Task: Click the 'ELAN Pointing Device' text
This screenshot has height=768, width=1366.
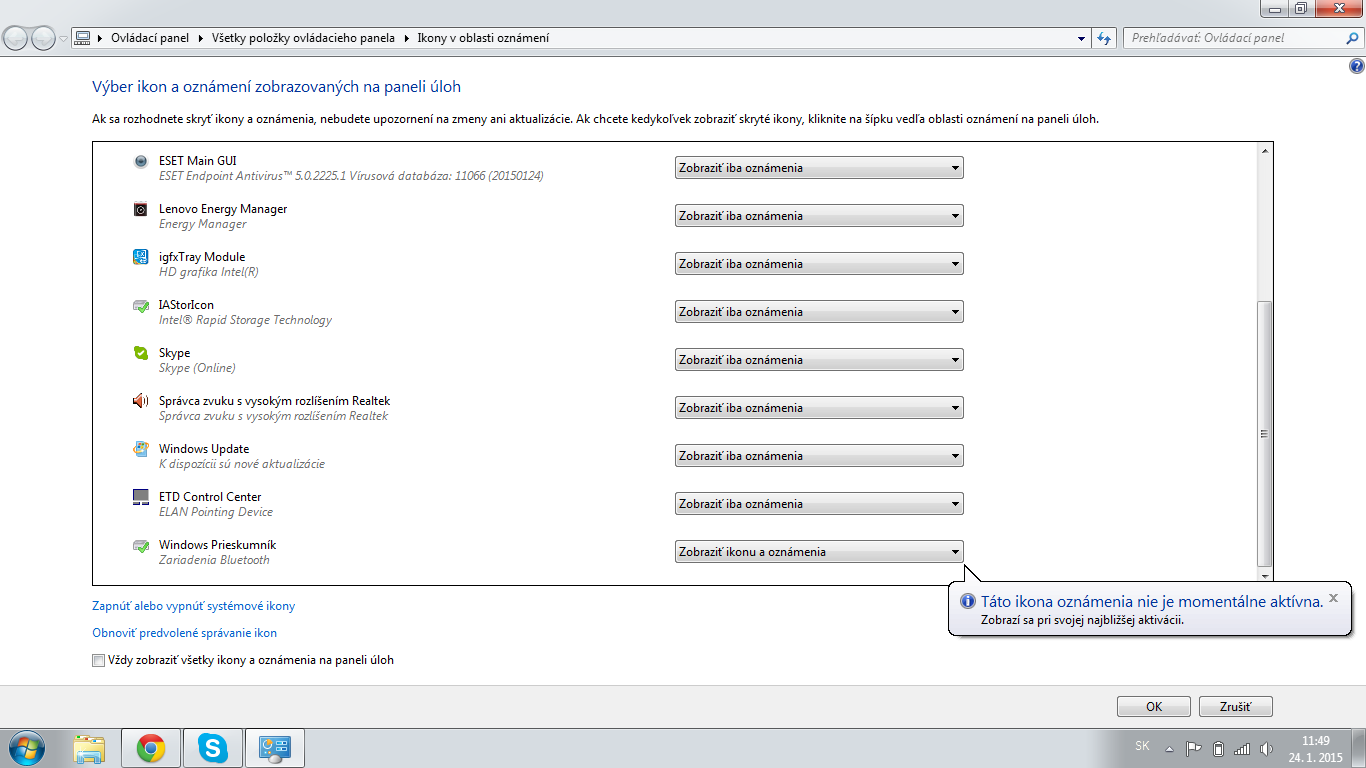Action: [216, 512]
